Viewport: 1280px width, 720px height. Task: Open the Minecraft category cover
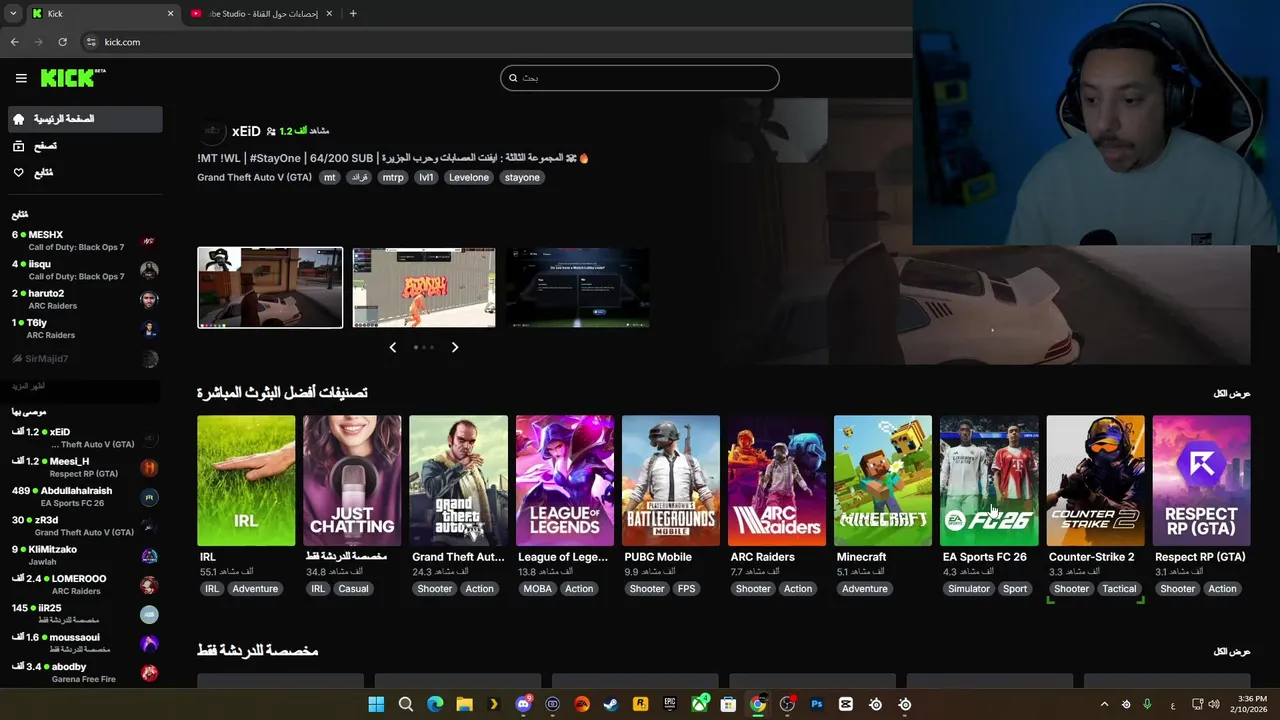click(x=883, y=480)
